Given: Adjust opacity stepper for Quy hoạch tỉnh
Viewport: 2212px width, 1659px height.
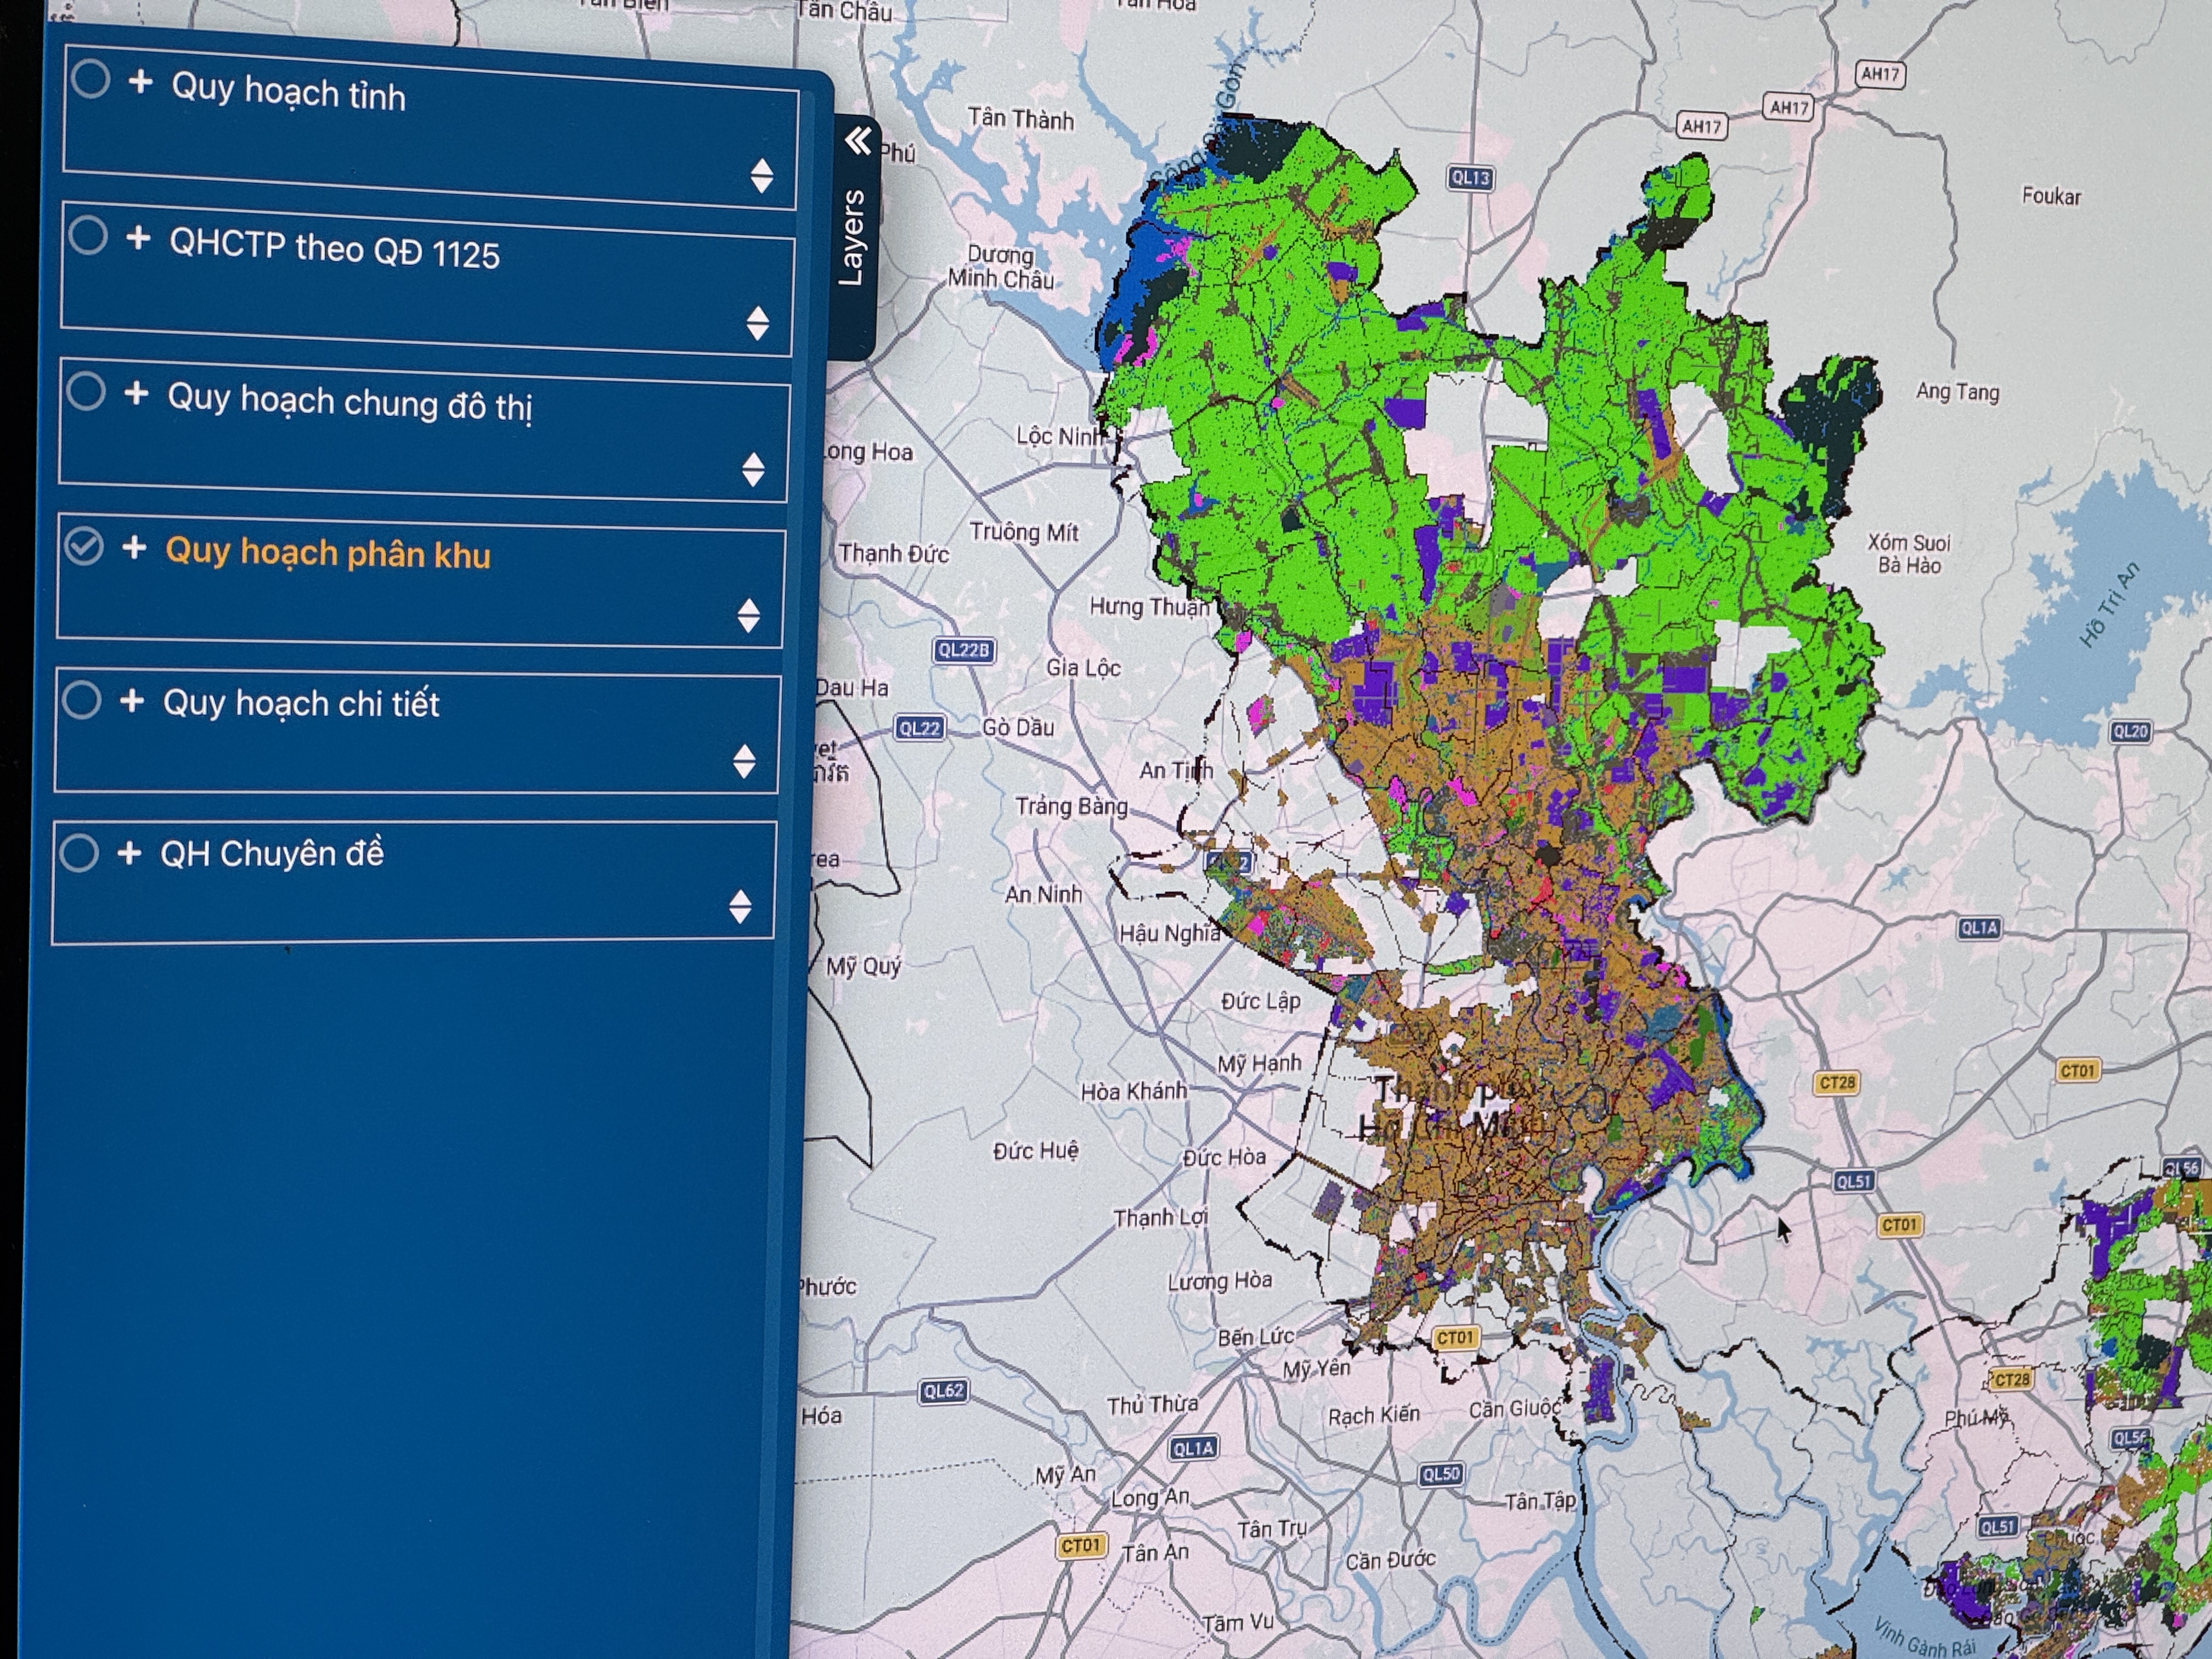Looking at the screenshot, I should (x=762, y=175).
